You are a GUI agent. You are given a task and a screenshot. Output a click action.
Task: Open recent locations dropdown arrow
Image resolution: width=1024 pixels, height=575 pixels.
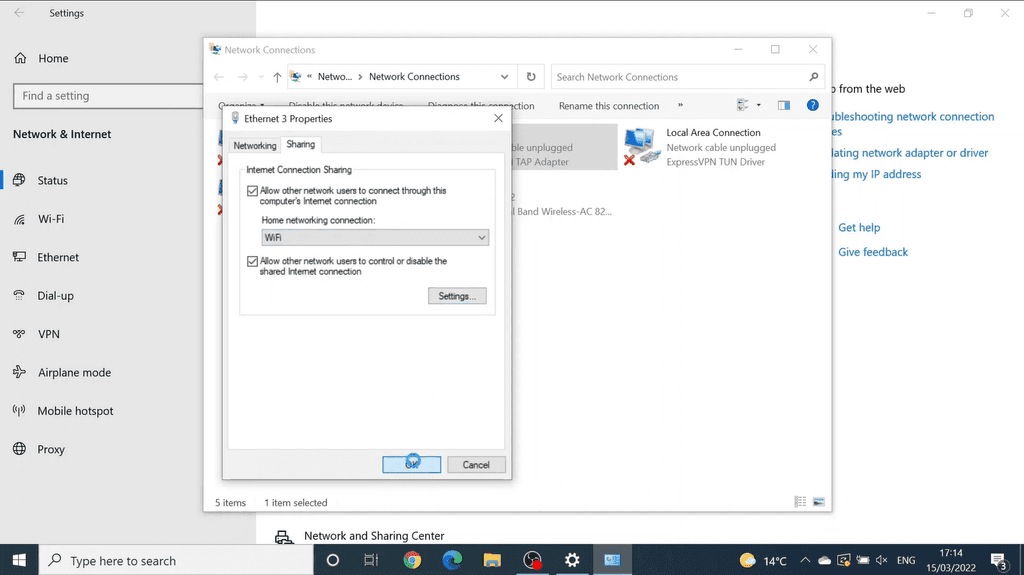261,77
